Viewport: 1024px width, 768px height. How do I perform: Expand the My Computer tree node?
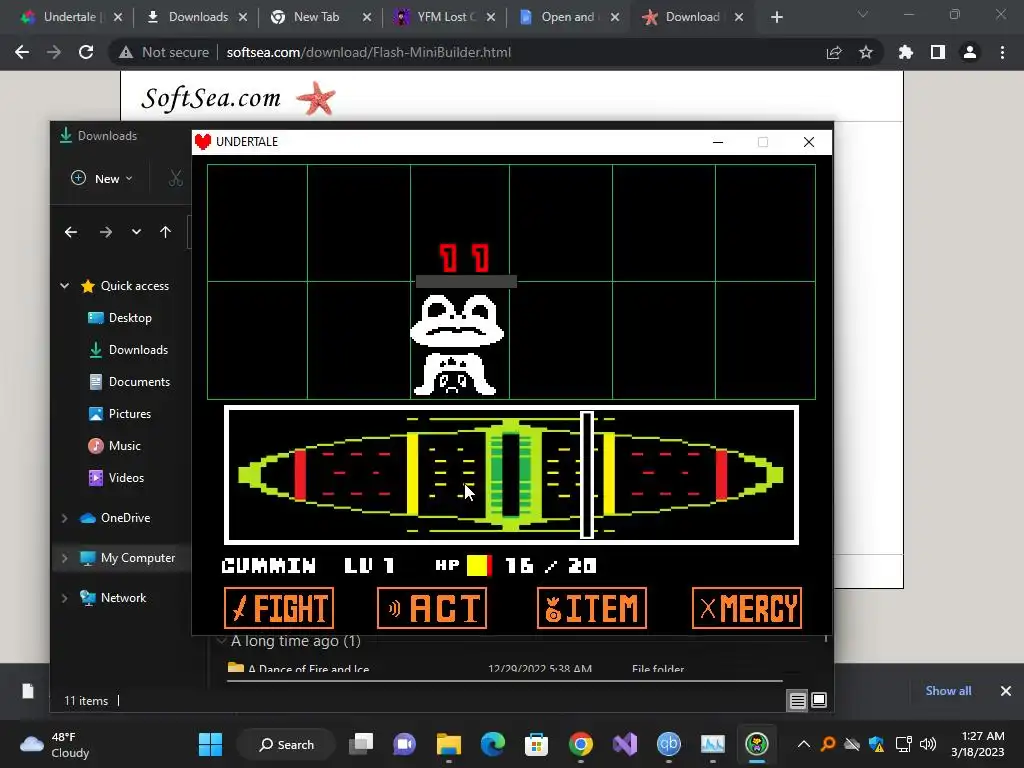[65, 558]
